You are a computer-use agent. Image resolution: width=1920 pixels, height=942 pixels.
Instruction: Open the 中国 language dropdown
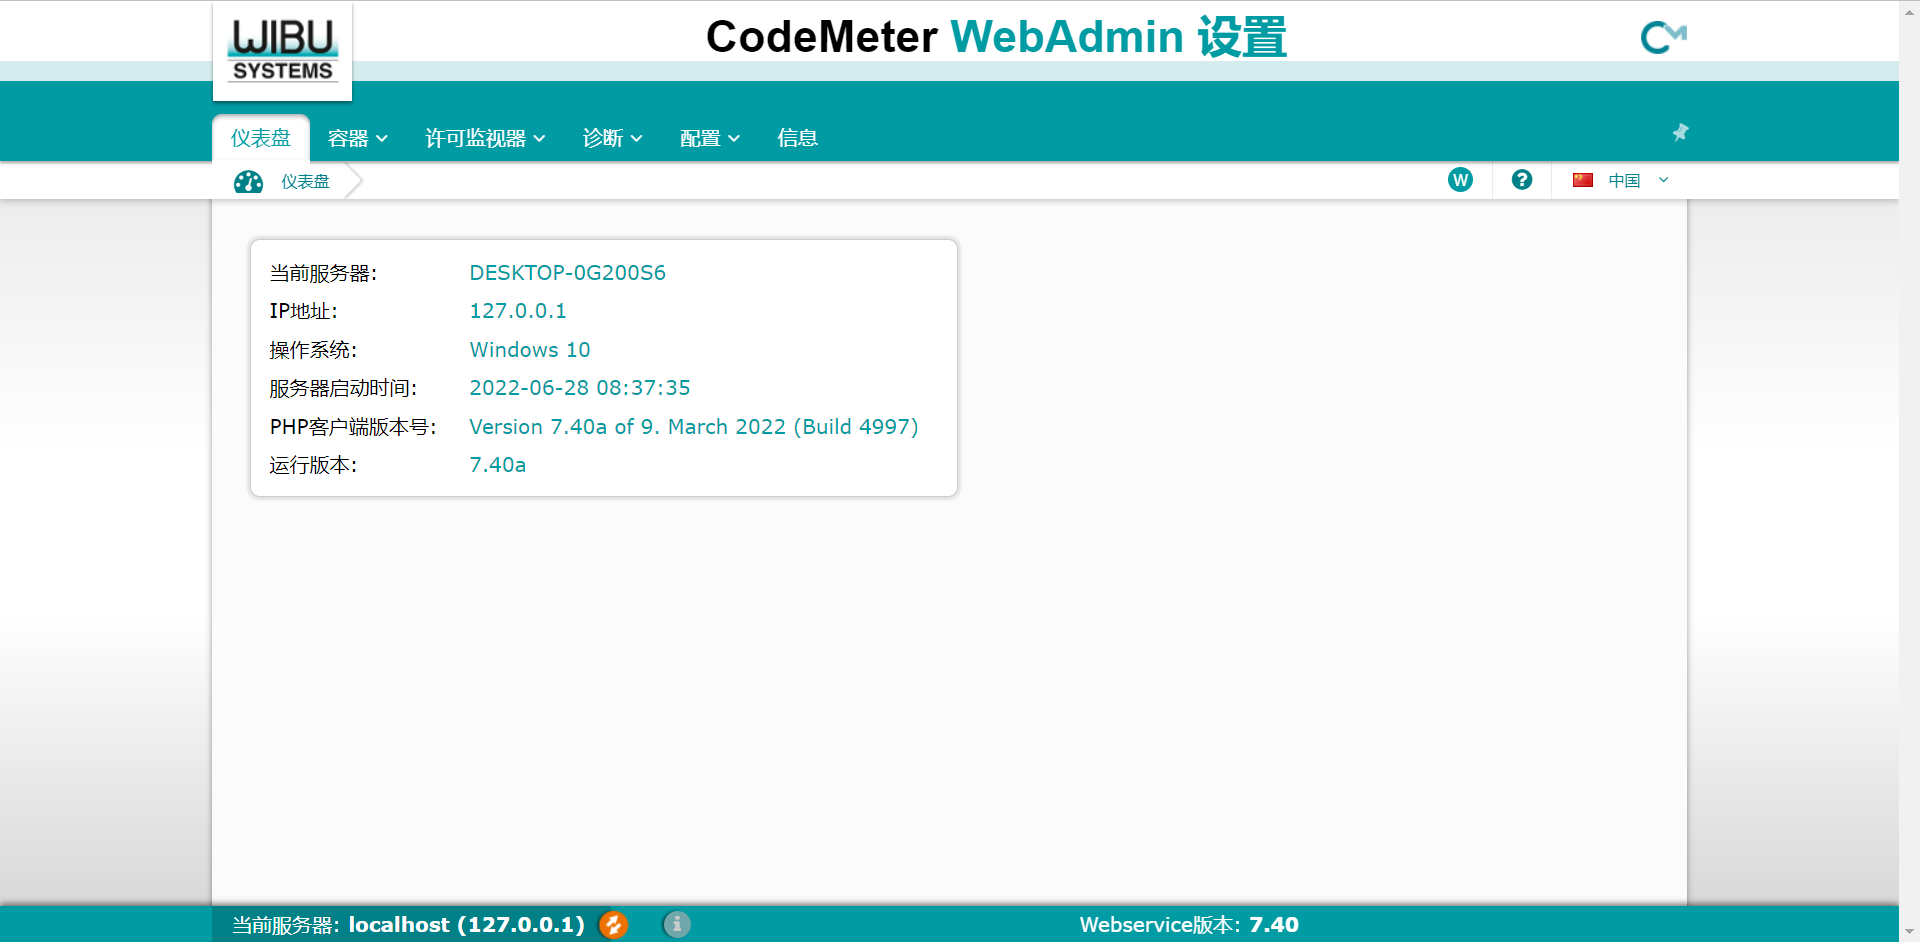coord(1620,180)
